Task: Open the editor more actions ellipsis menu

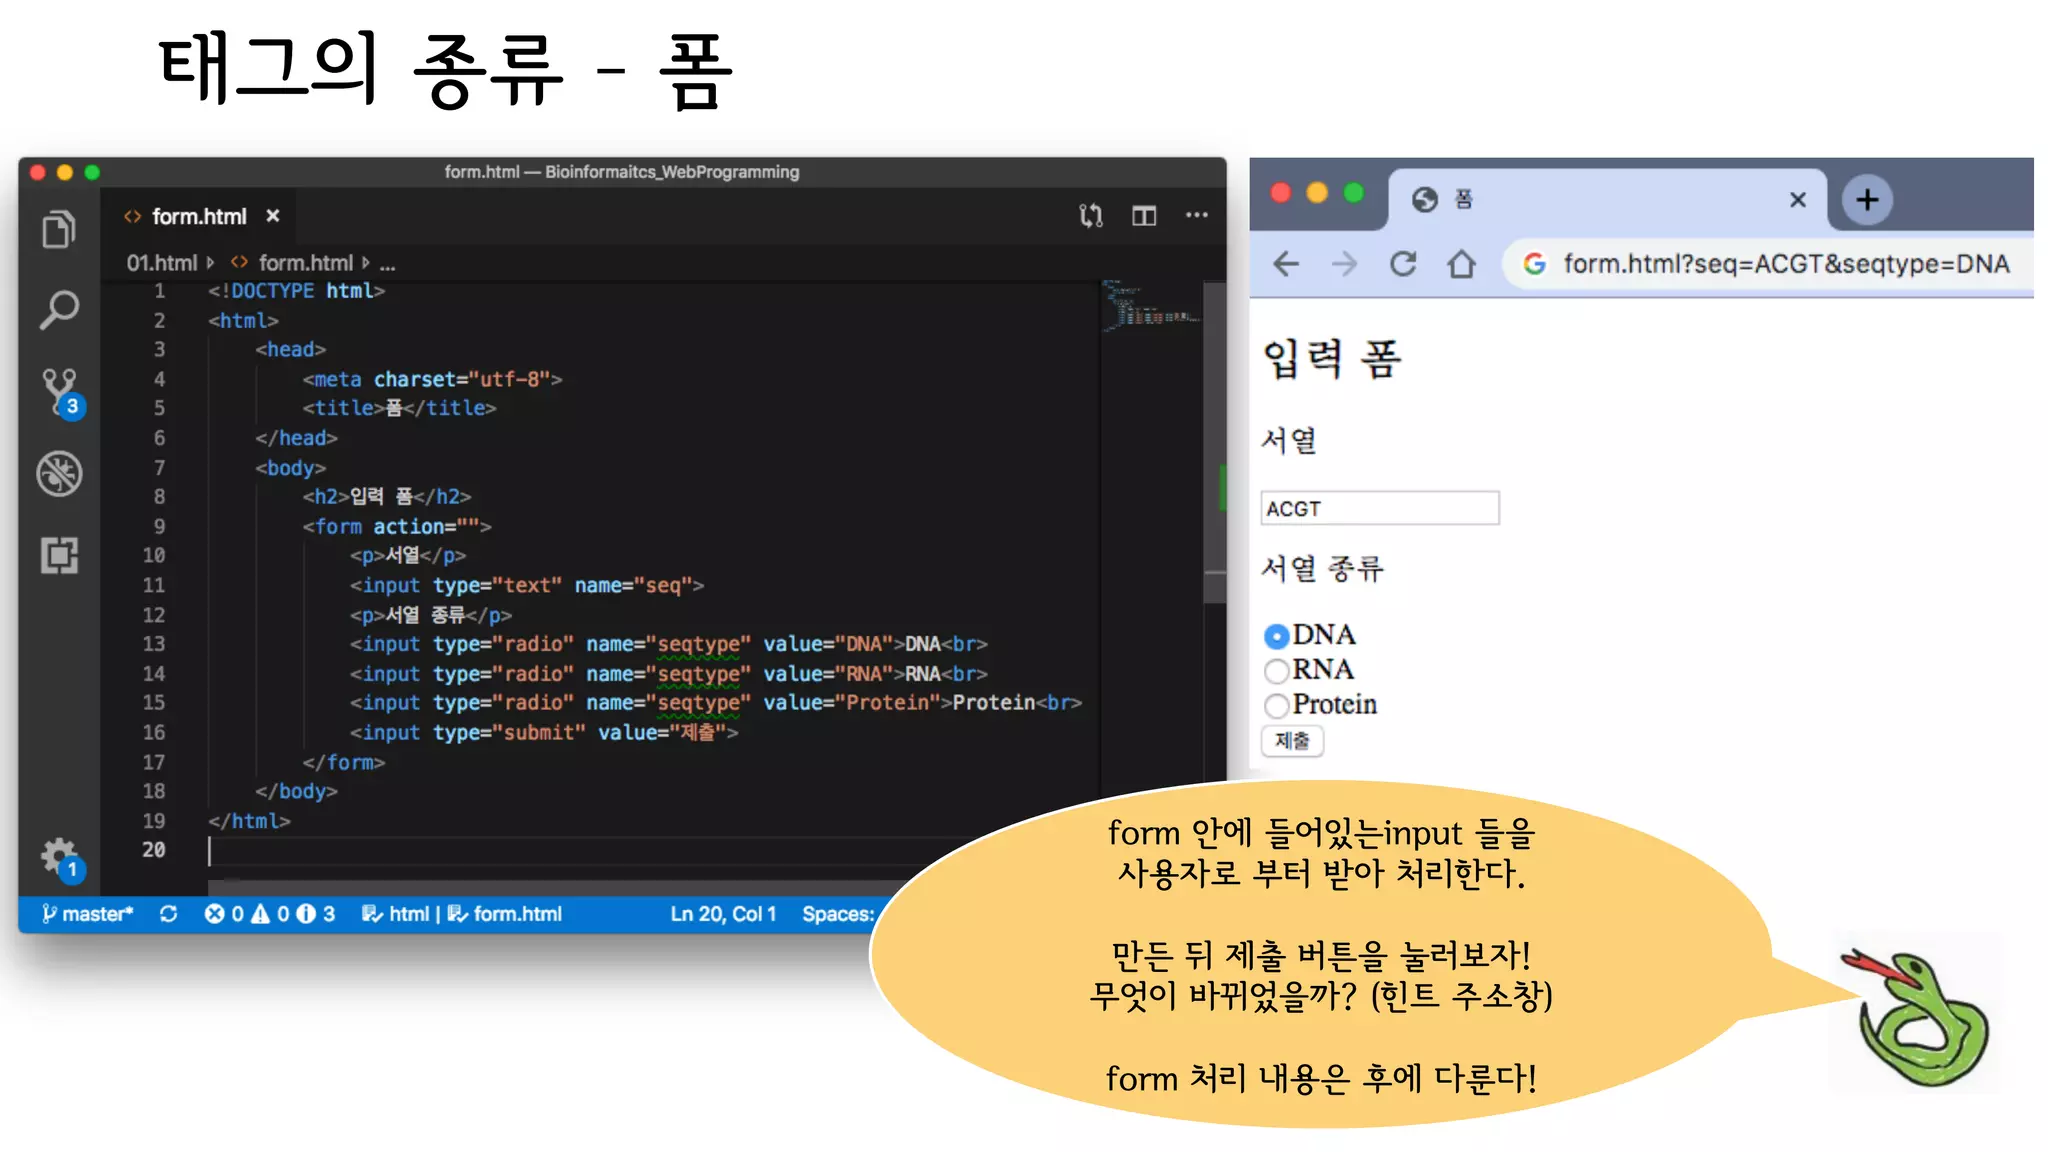Action: pyautogui.click(x=1196, y=216)
